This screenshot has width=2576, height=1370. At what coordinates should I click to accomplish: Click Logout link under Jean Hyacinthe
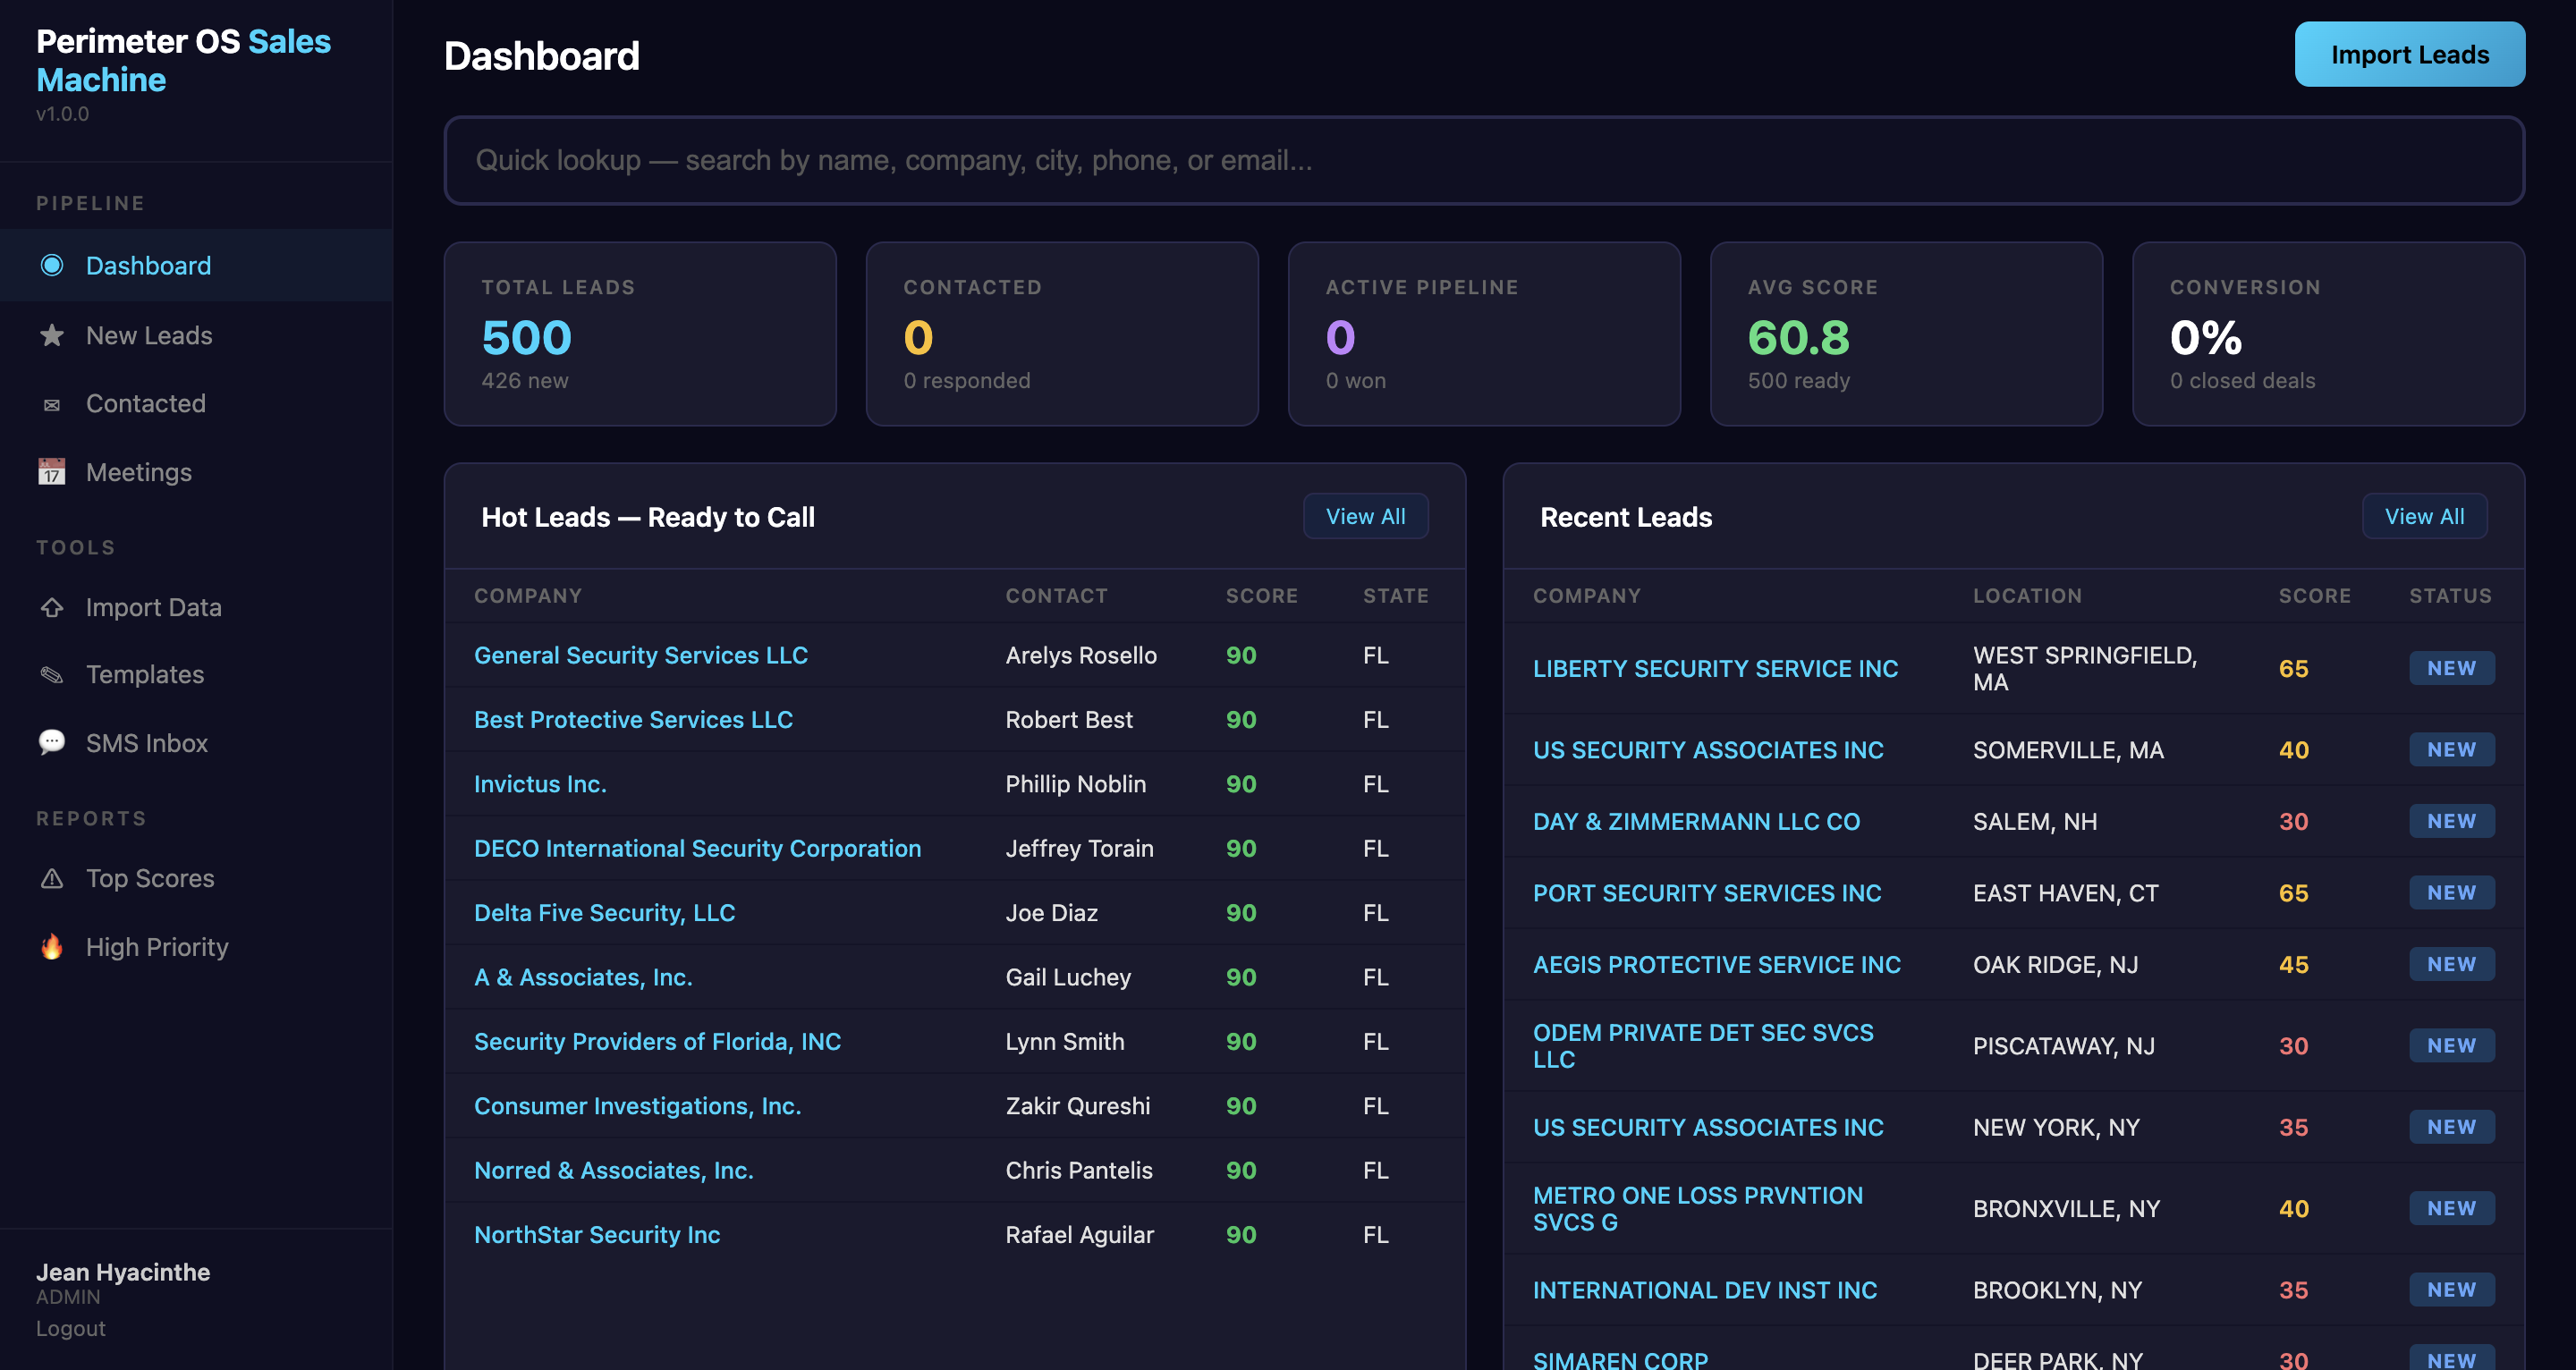(70, 1328)
